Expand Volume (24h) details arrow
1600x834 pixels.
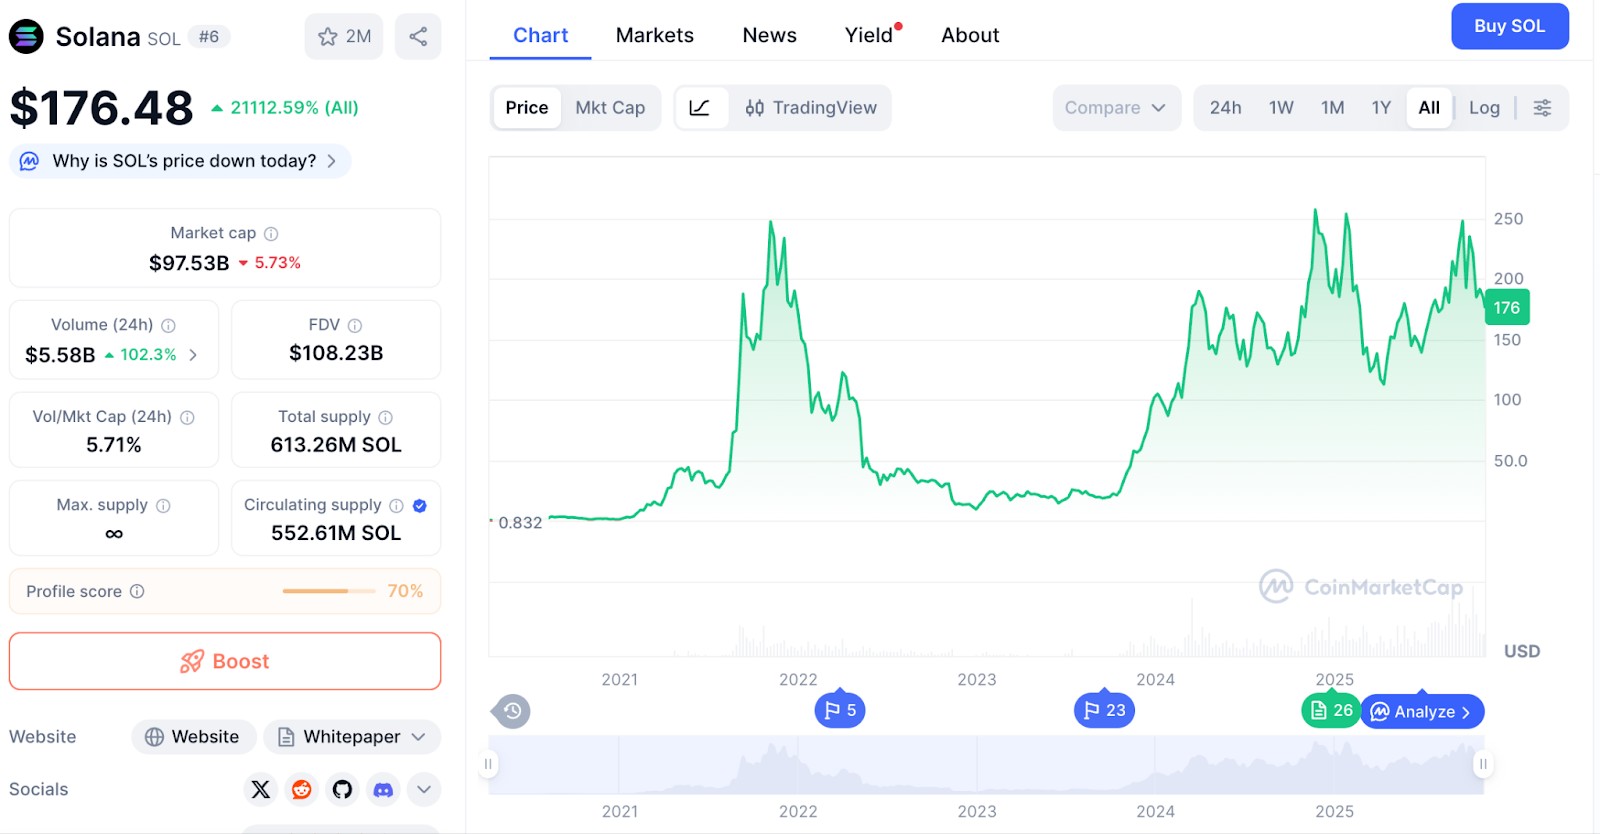[193, 355]
